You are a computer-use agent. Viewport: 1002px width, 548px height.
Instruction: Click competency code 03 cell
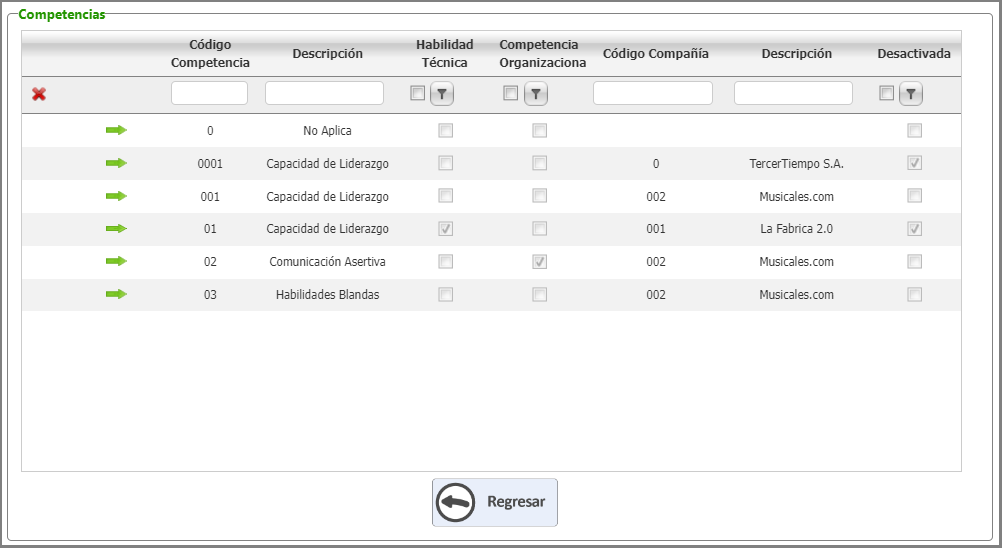(x=210, y=294)
